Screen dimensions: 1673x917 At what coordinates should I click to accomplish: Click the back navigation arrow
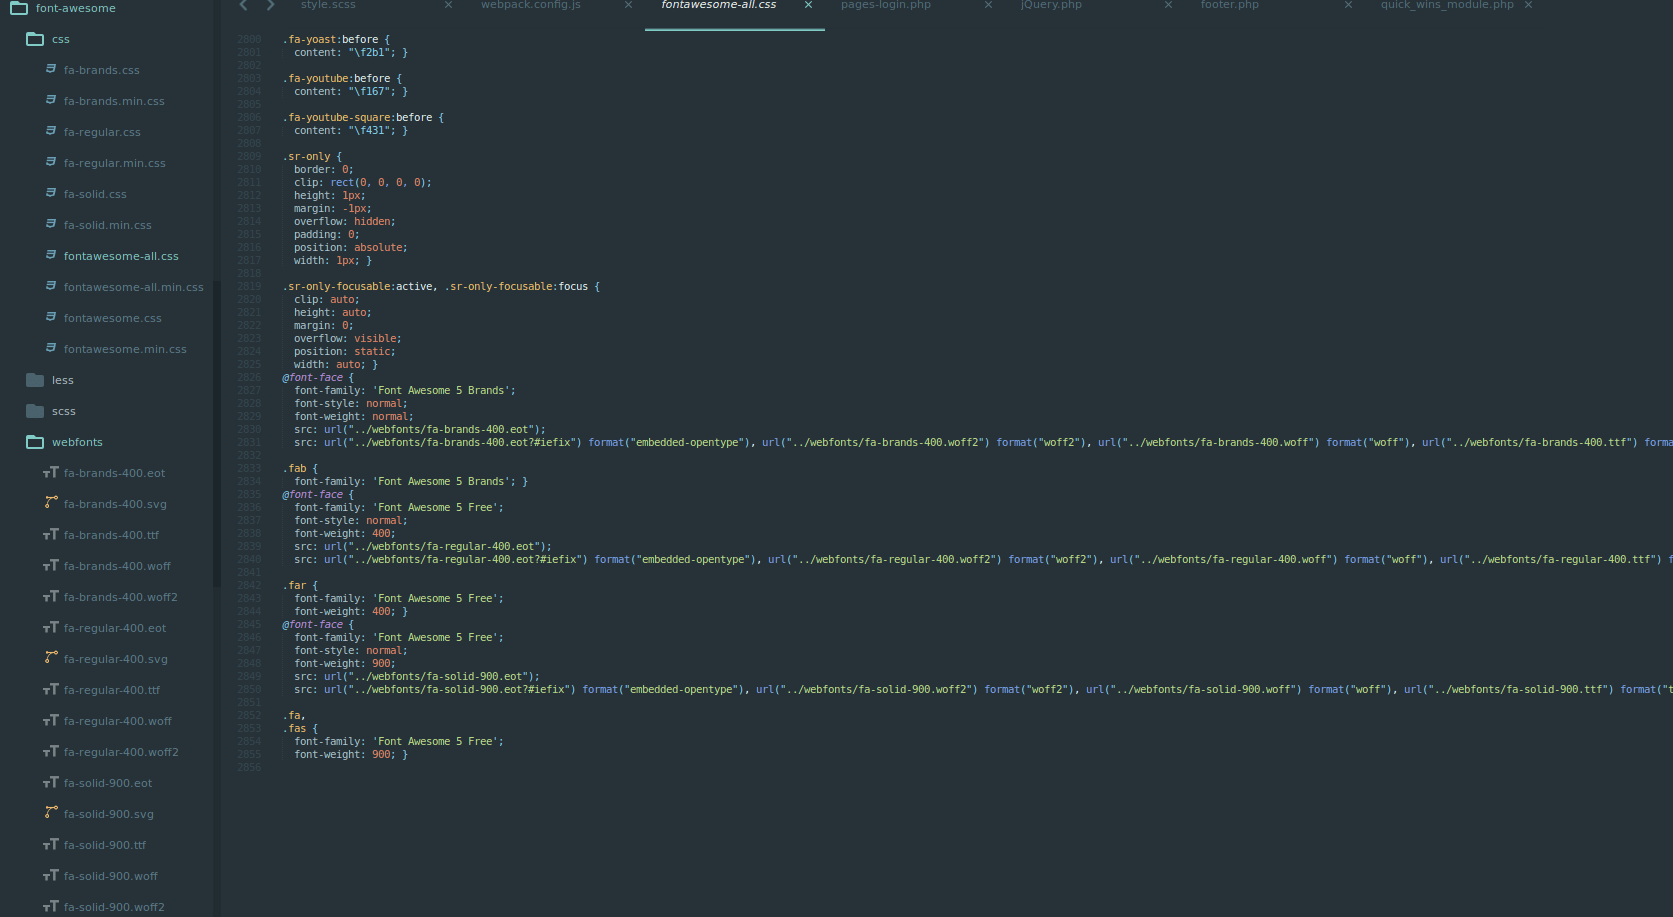coord(242,5)
